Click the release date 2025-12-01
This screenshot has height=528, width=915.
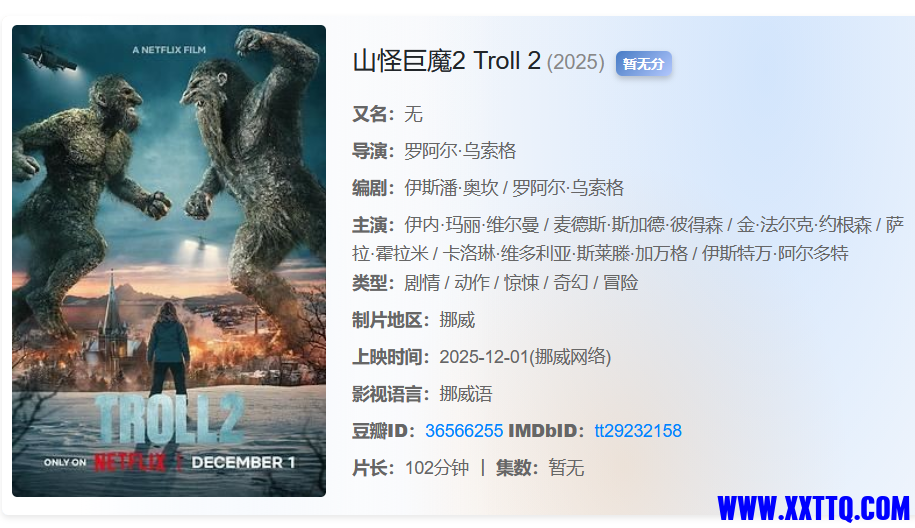[484, 357]
